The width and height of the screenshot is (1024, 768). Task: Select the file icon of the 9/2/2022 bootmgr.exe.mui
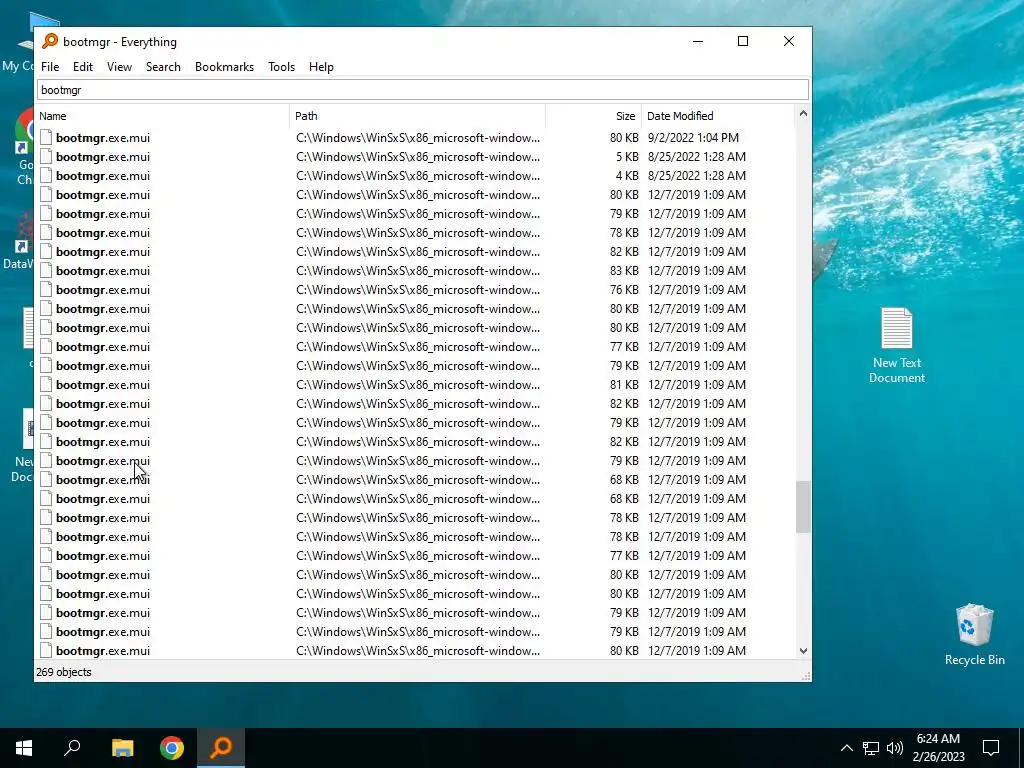tap(46, 138)
